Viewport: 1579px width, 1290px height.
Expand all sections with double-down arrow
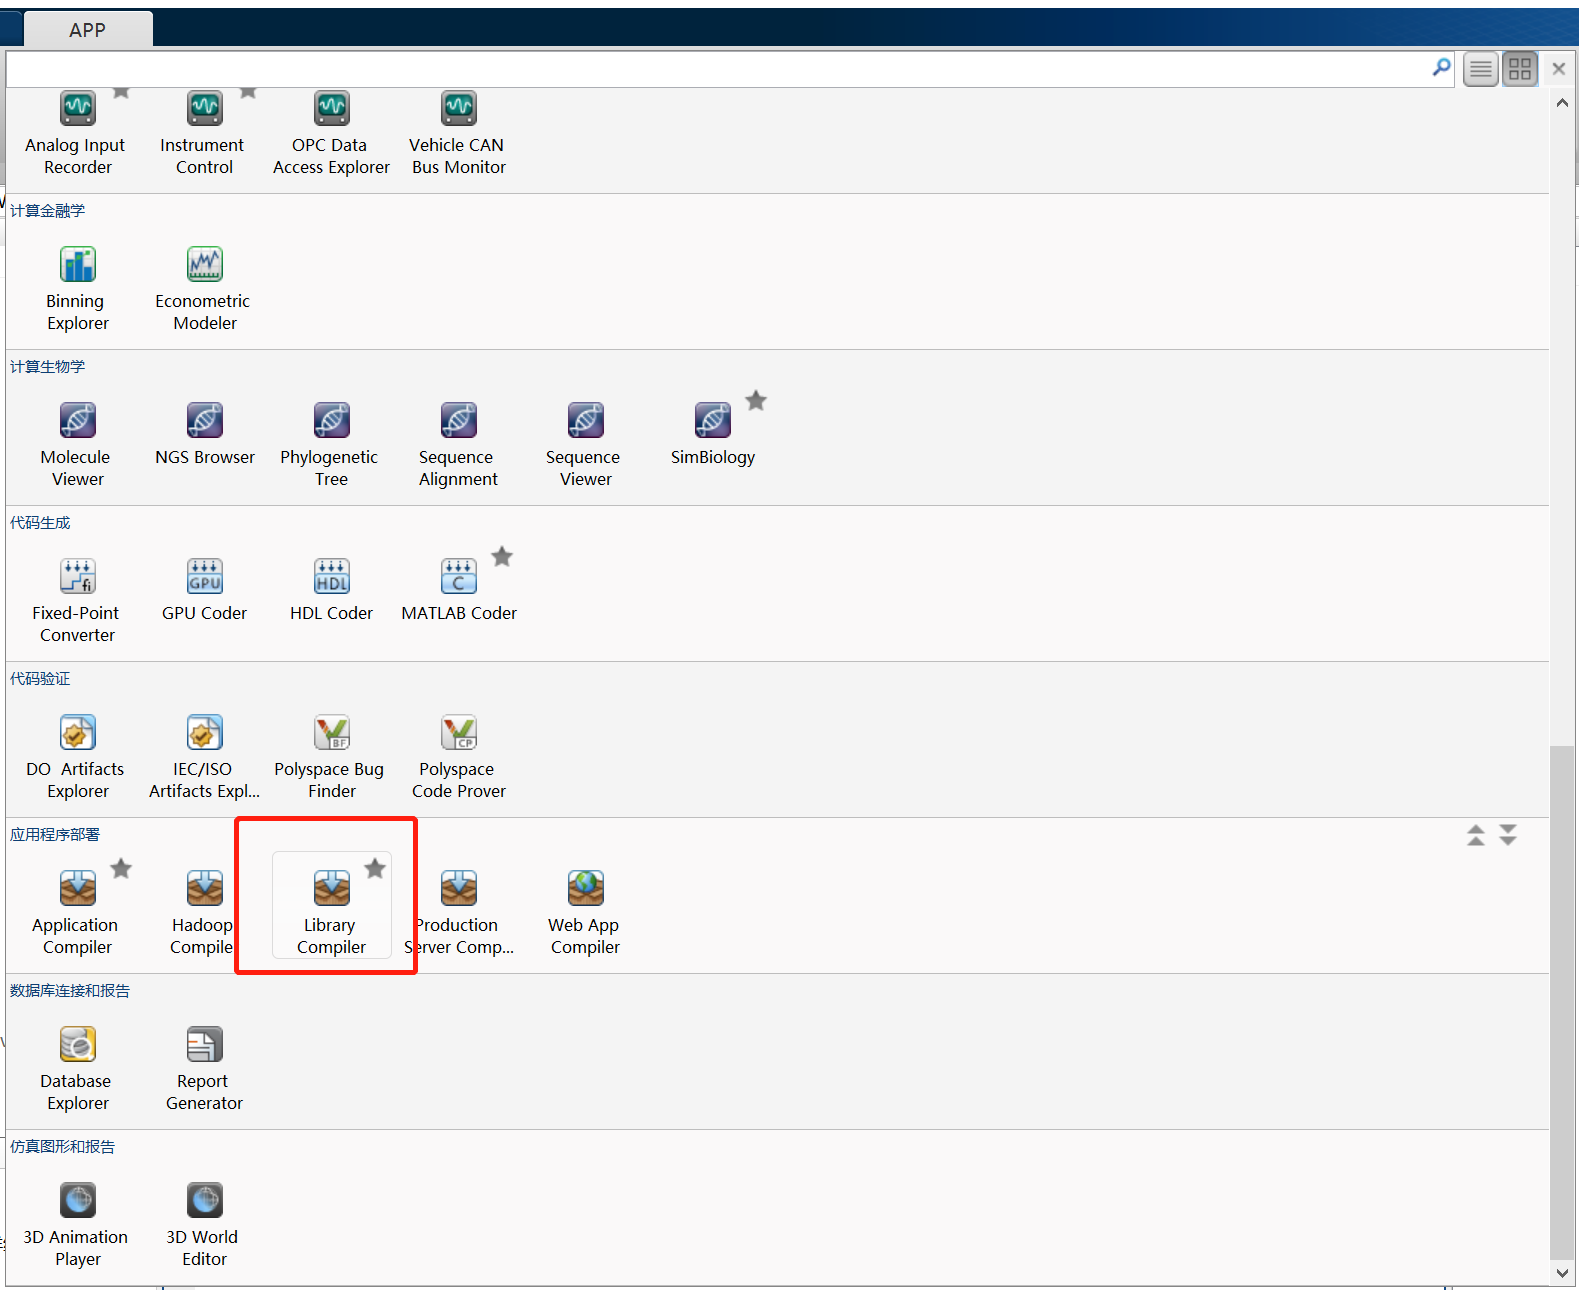1508,835
